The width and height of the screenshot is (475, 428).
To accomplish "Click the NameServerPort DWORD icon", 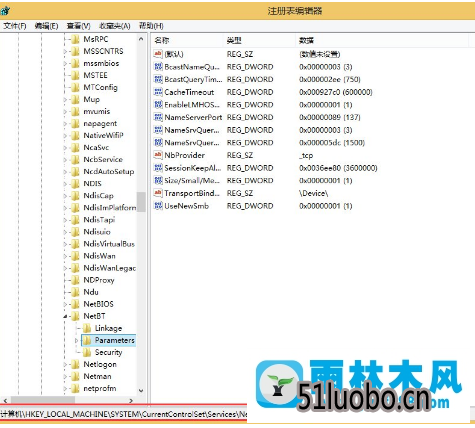I will 158,117.
